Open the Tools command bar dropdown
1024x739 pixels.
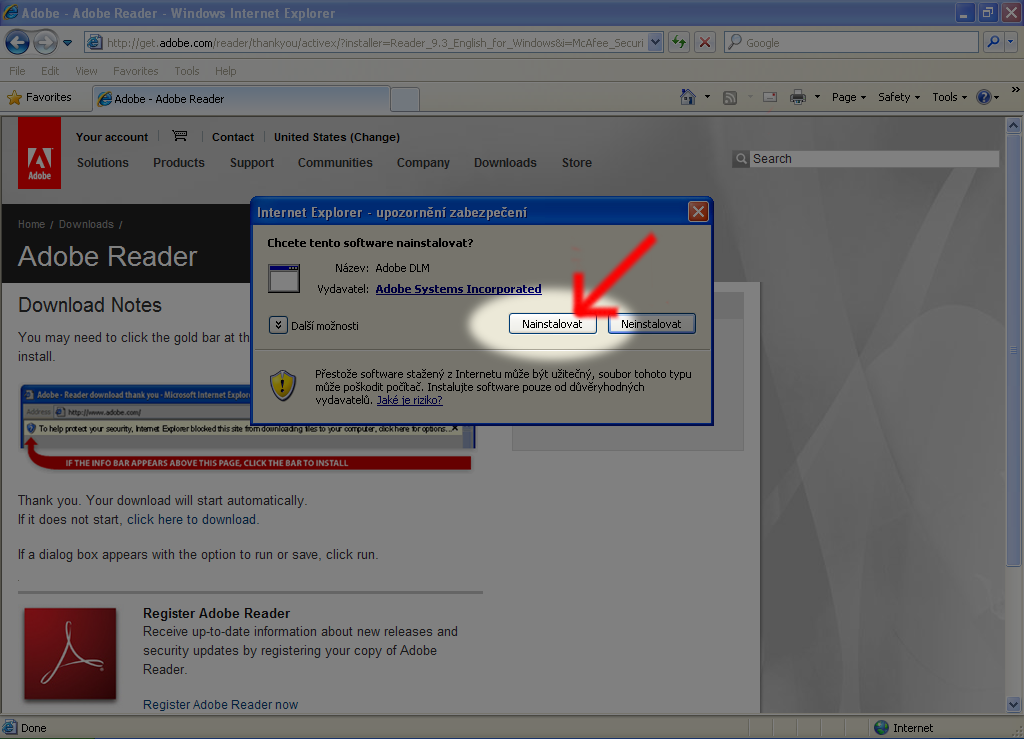pyautogui.click(x=949, y=97)
